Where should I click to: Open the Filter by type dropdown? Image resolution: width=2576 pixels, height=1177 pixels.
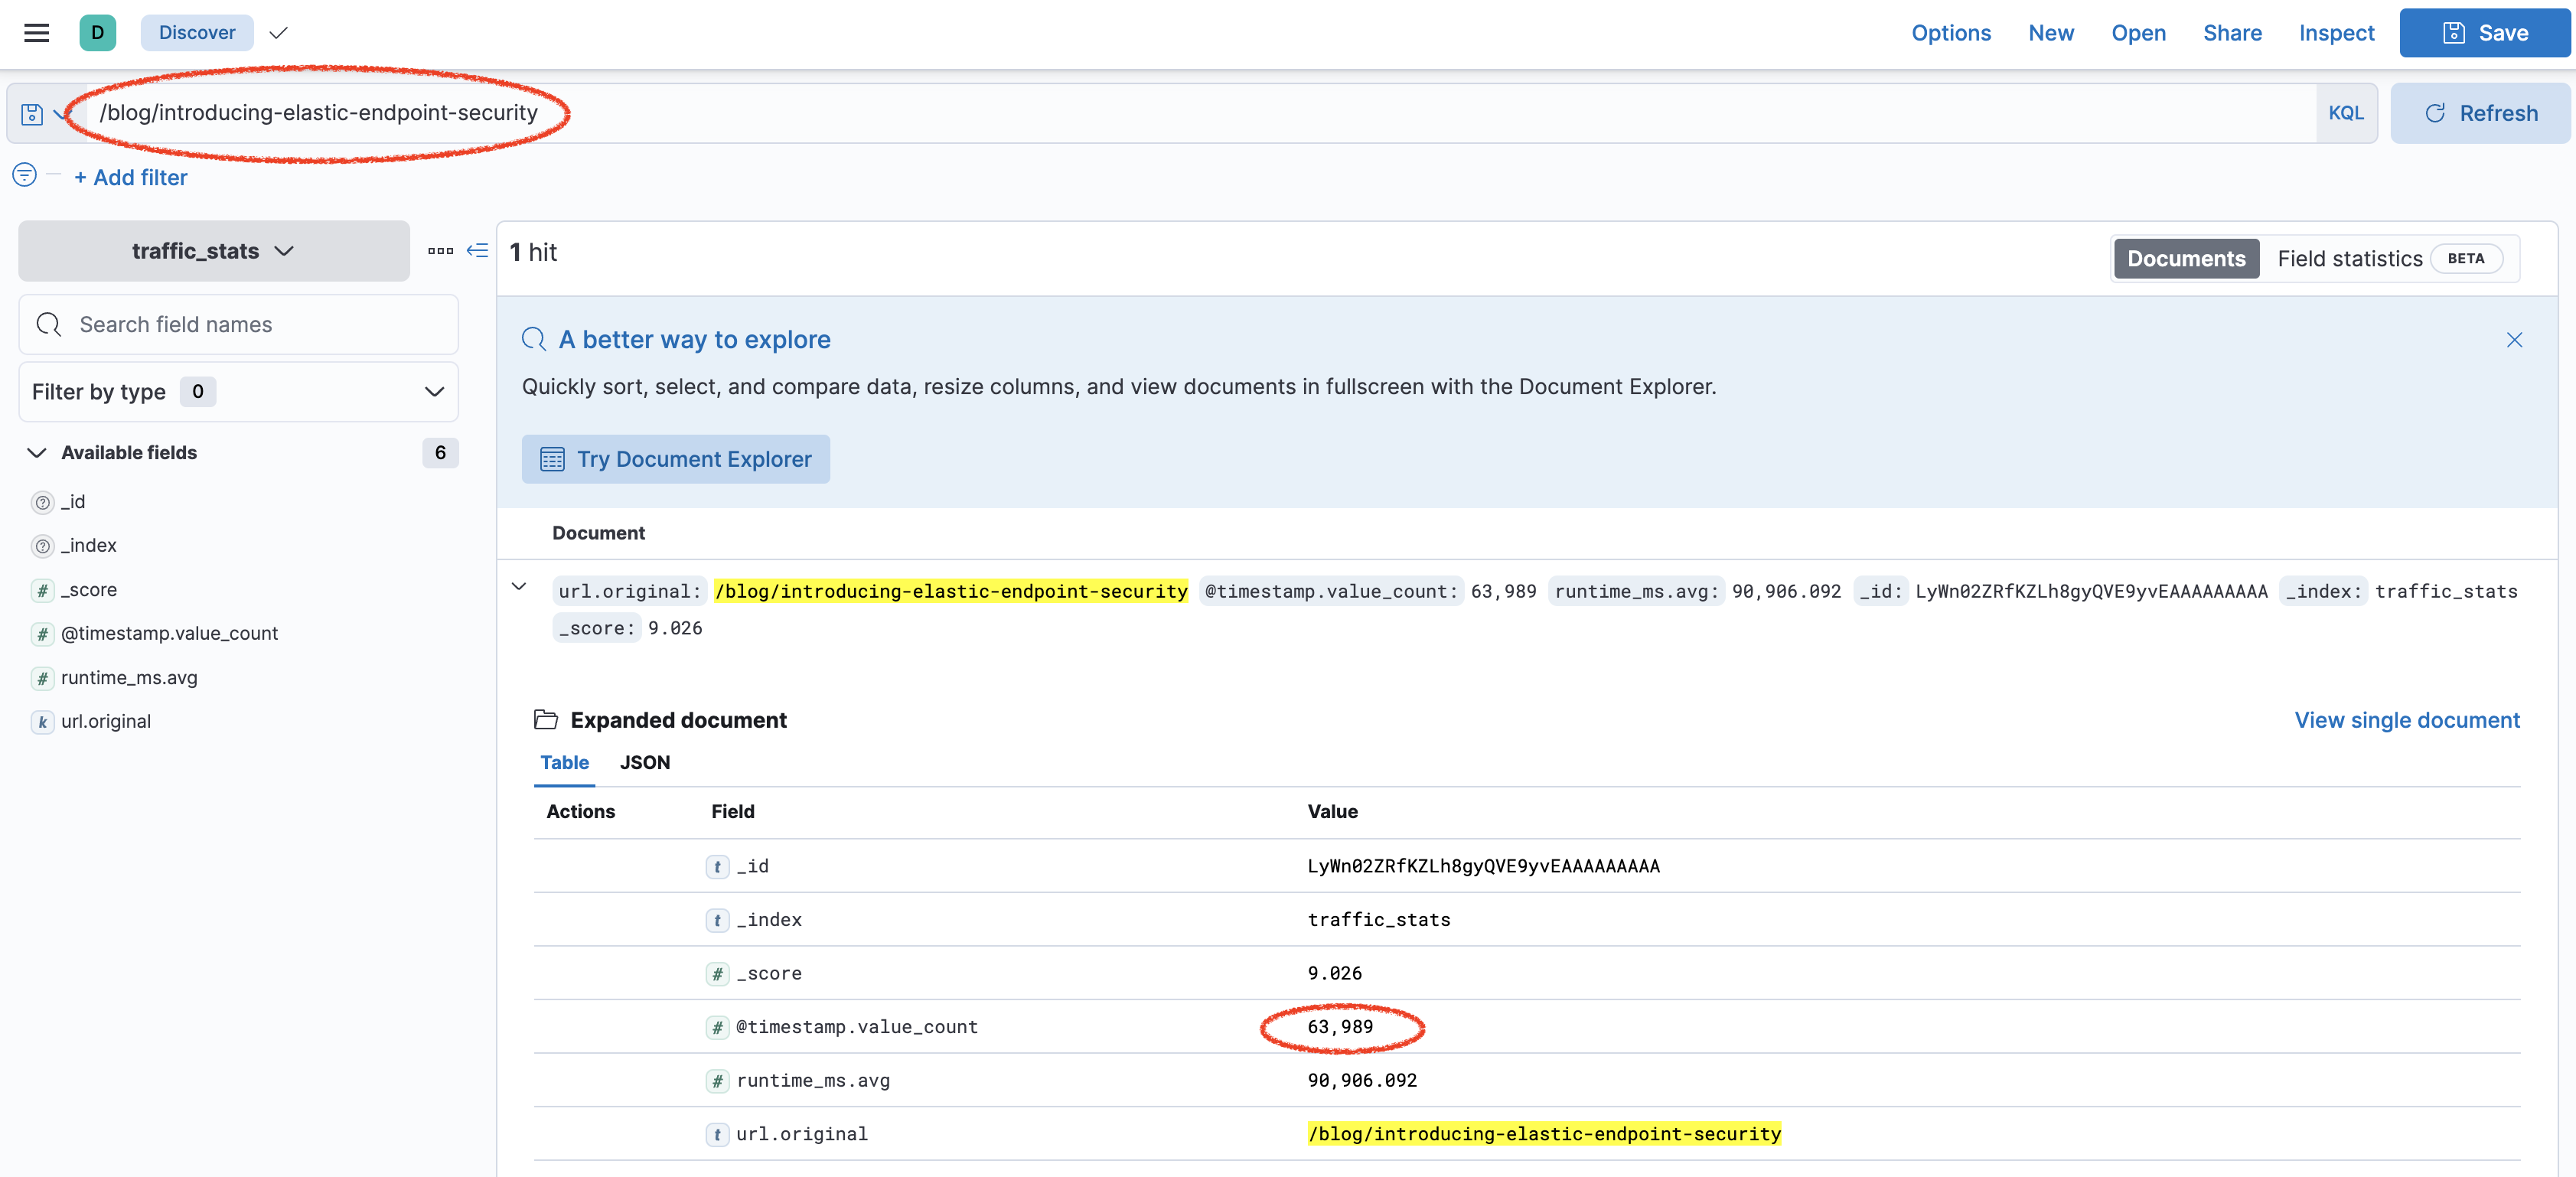[238, 392]
